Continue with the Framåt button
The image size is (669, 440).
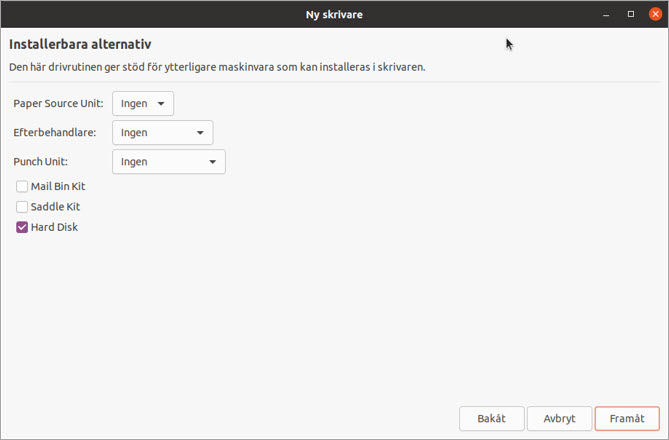point(627,419)
